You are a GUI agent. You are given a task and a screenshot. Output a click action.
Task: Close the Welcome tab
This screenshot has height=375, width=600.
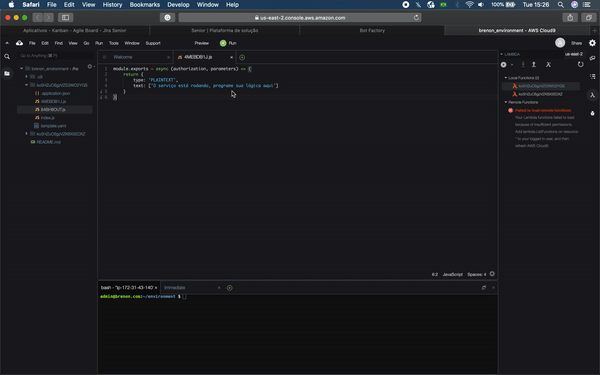[x=168, y=57]
